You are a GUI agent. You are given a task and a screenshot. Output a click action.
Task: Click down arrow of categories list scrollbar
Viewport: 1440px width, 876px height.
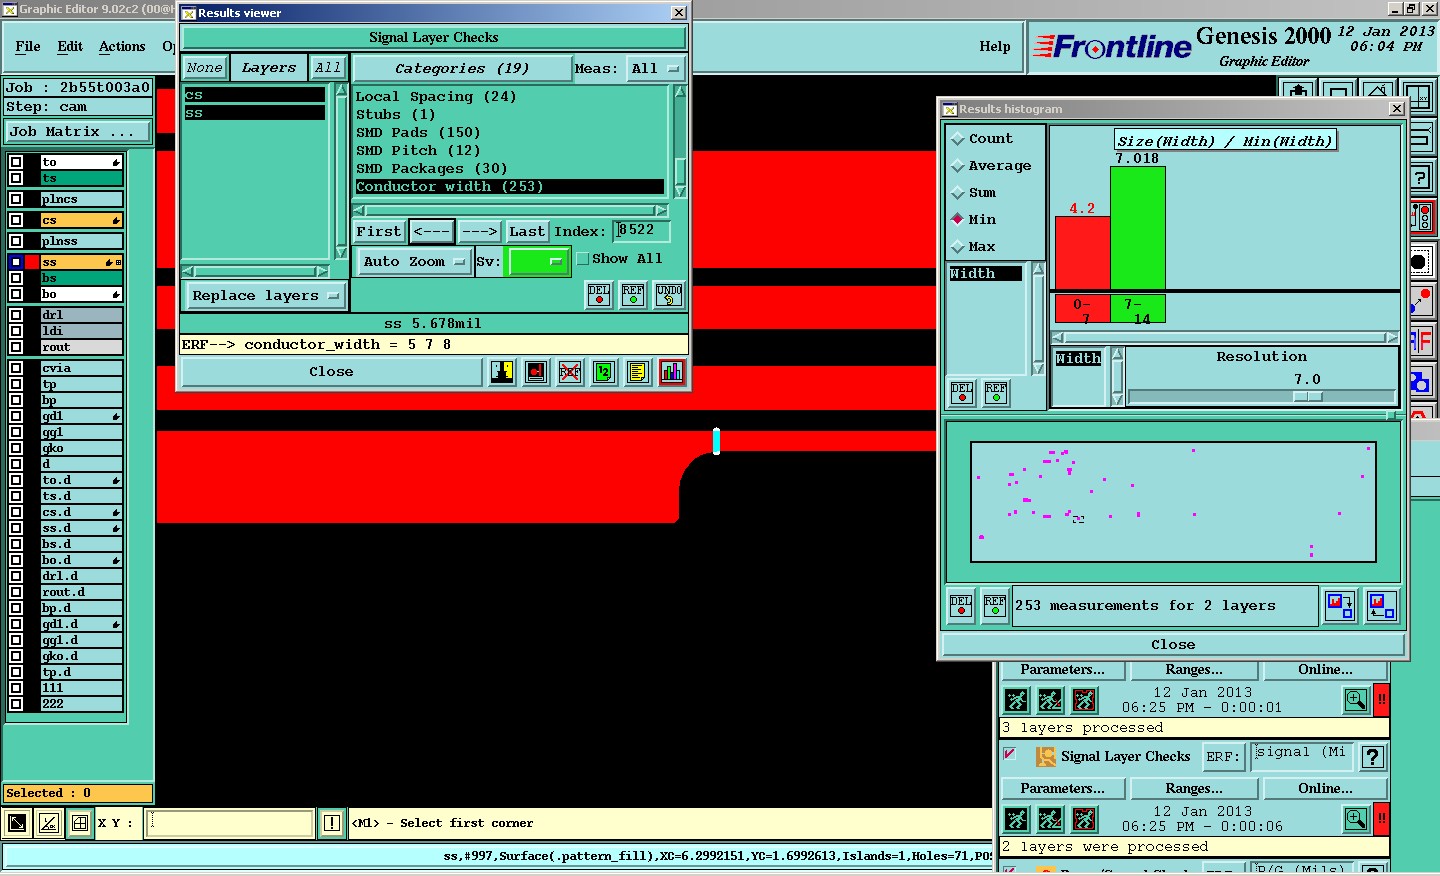point(680,192)
